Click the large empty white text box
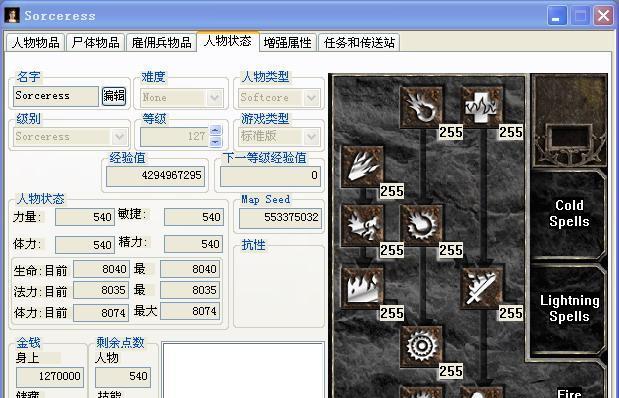Screen dimensions: 619x398 click(243, 370)
